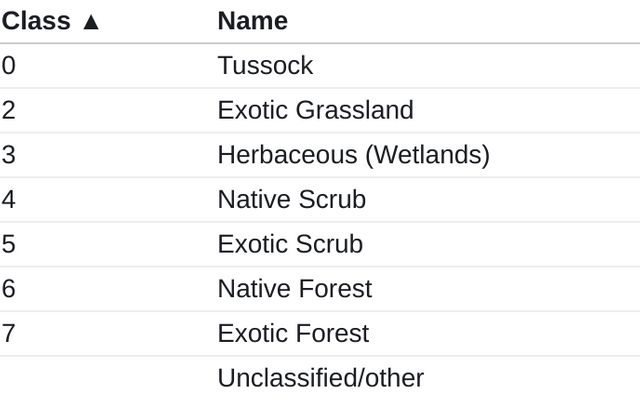
Task: Sort by the Class column header text
Action: [x=36, y=21]
